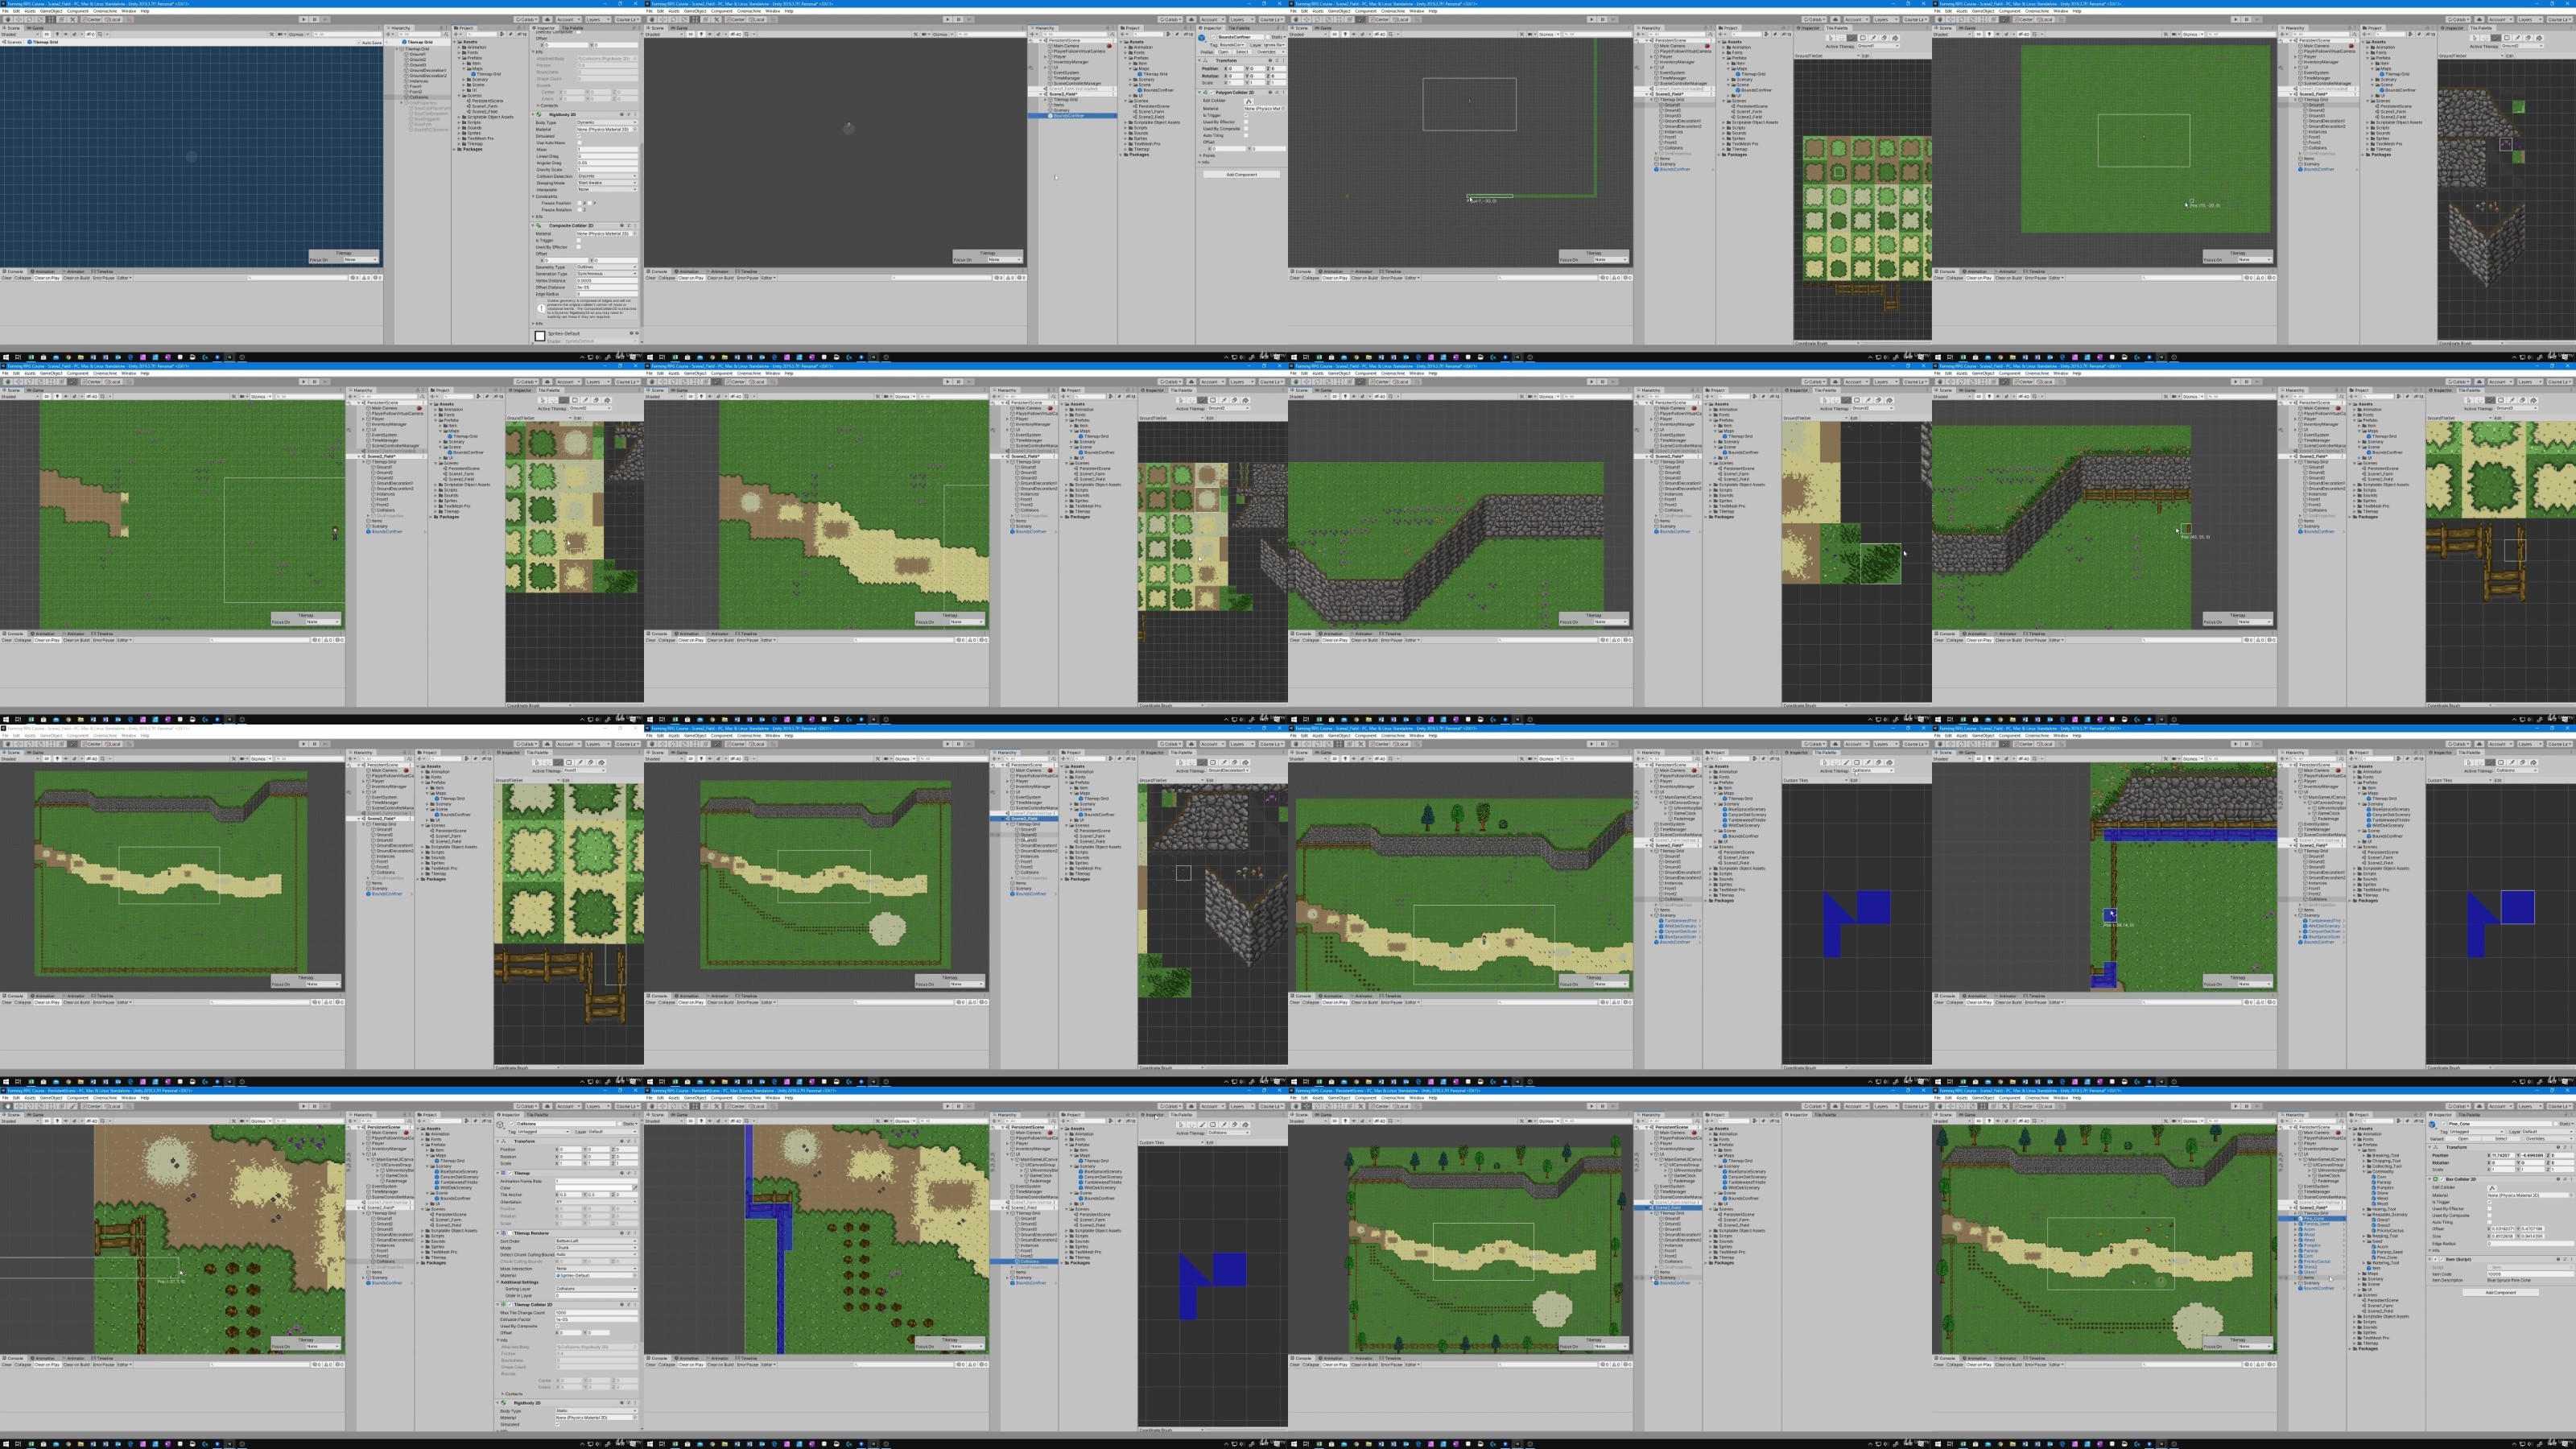The height and width of the screenshot is (1449, 2576).
Task: Check Freeze Position Y
Action: click(590, 203)
